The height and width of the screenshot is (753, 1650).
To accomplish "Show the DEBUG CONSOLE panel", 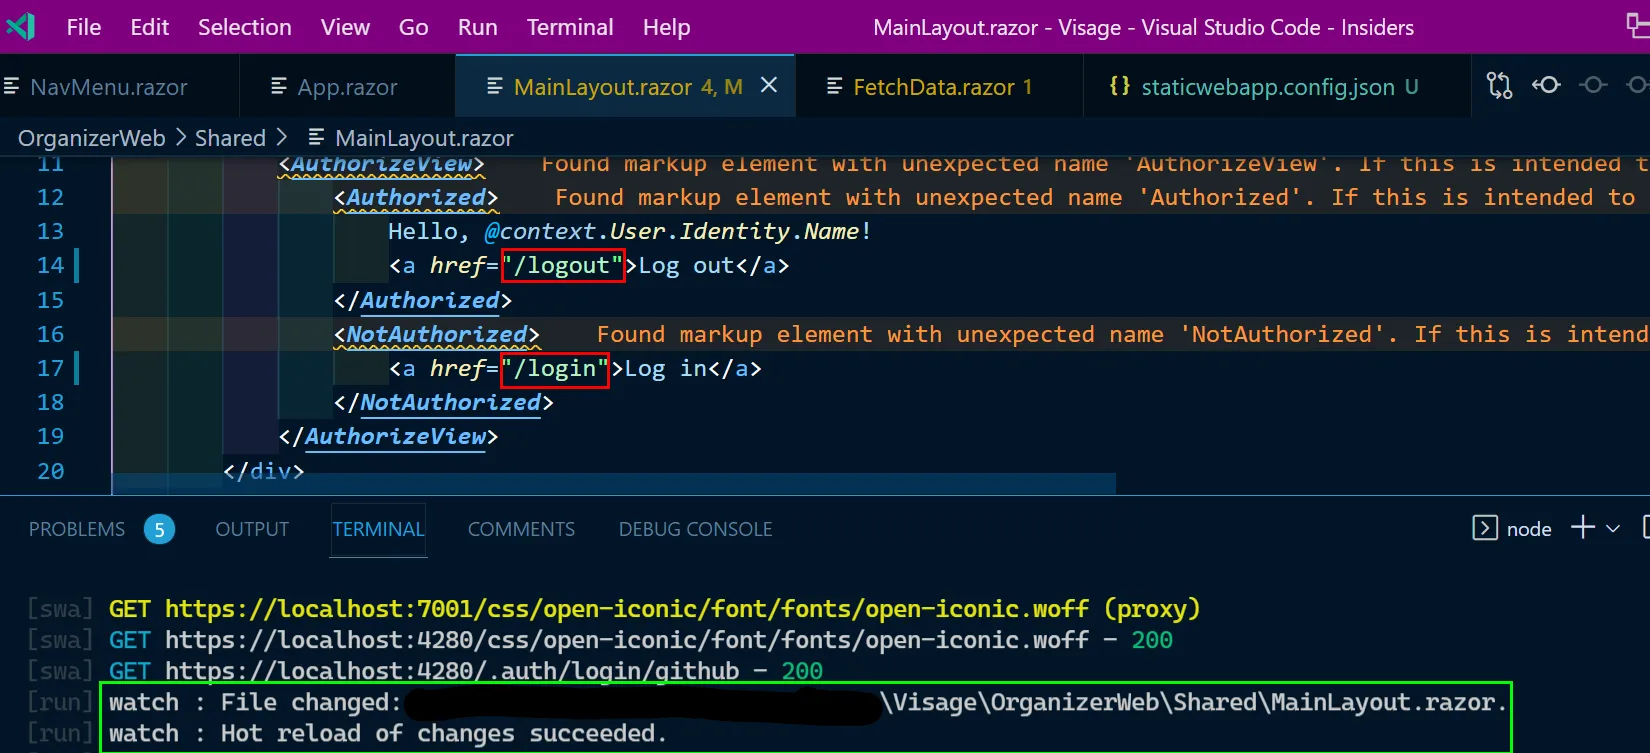I will 695,529.
